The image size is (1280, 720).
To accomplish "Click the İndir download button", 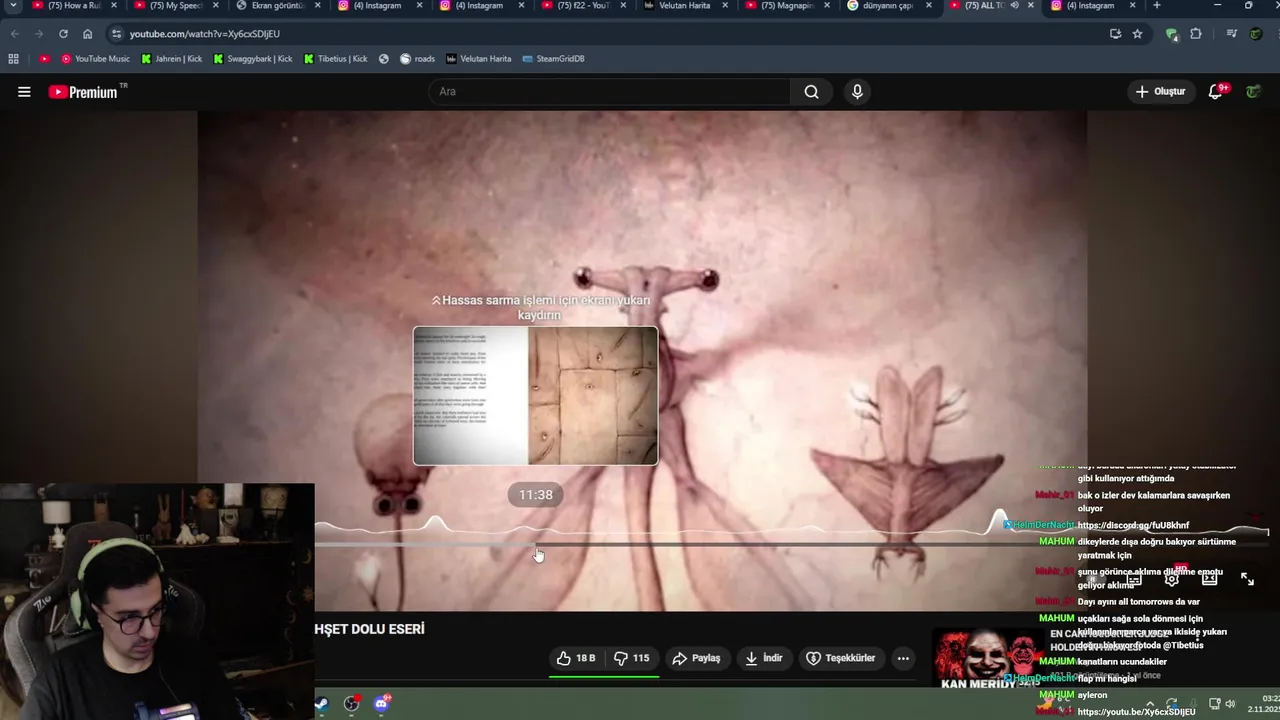I will [764, 658].
